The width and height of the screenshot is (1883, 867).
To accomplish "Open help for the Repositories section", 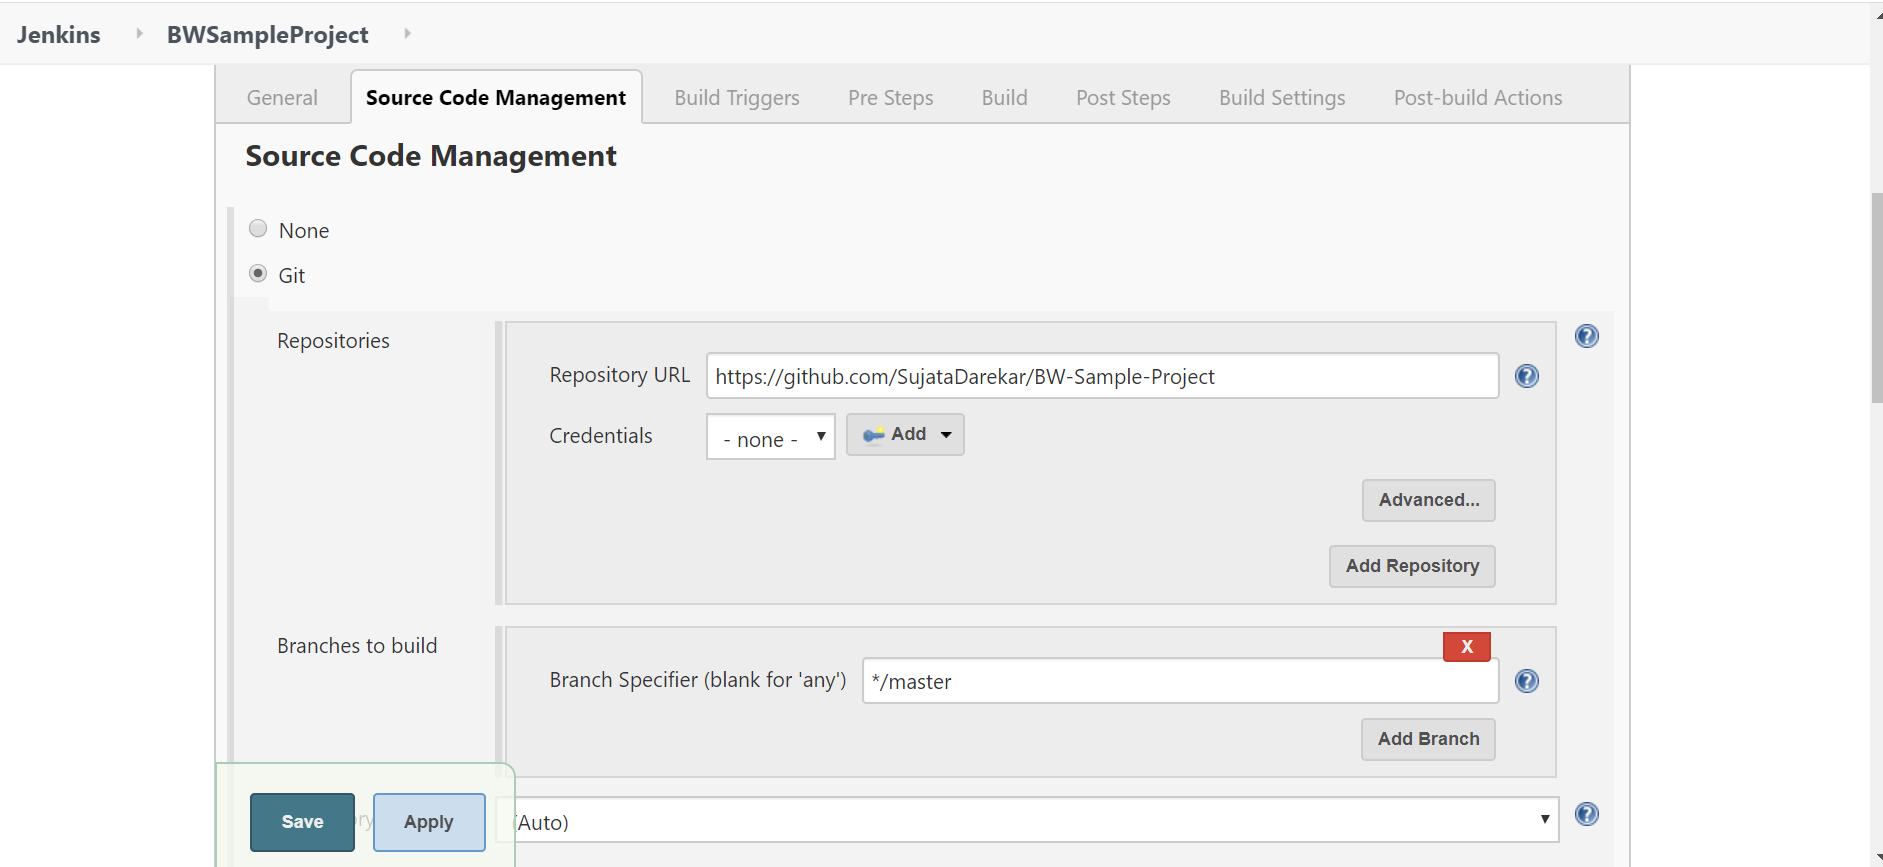I will 1586,336.
